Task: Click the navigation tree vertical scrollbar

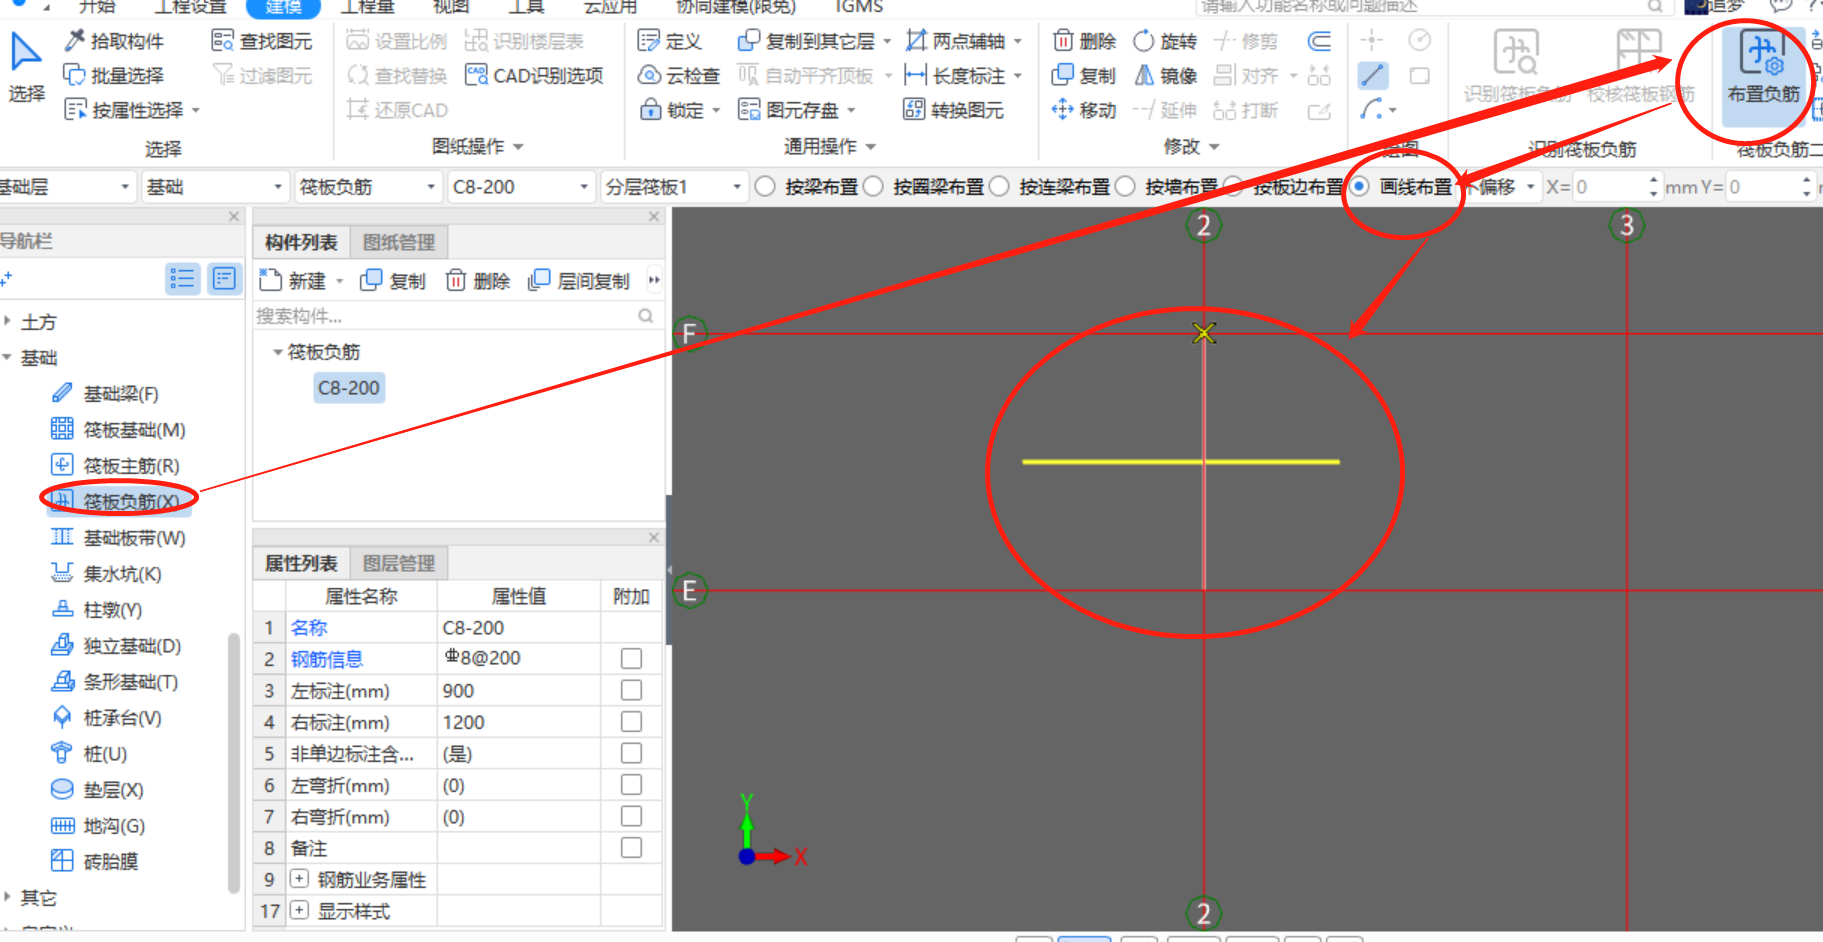Action: coord(234,762)
